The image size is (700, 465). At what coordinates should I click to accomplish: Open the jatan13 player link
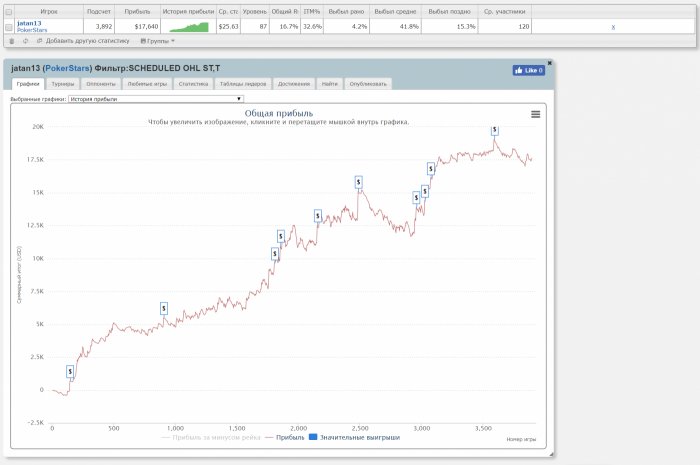coord(29,23)
